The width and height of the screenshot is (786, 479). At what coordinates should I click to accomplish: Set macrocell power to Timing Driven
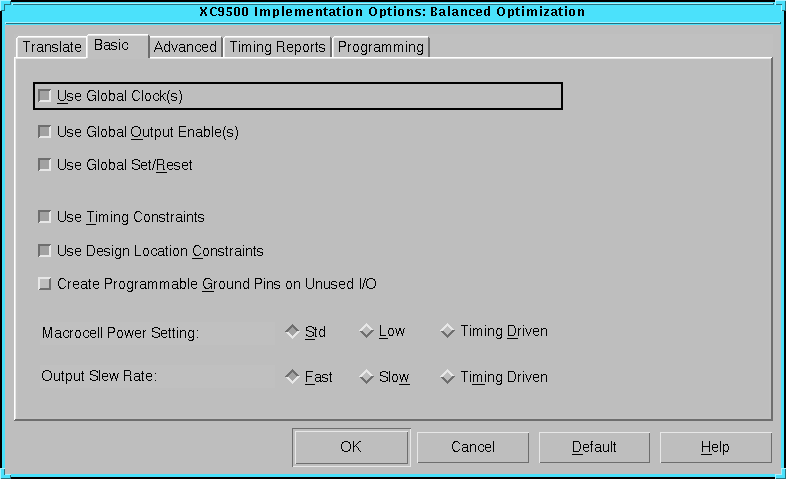tap(448, 332)
